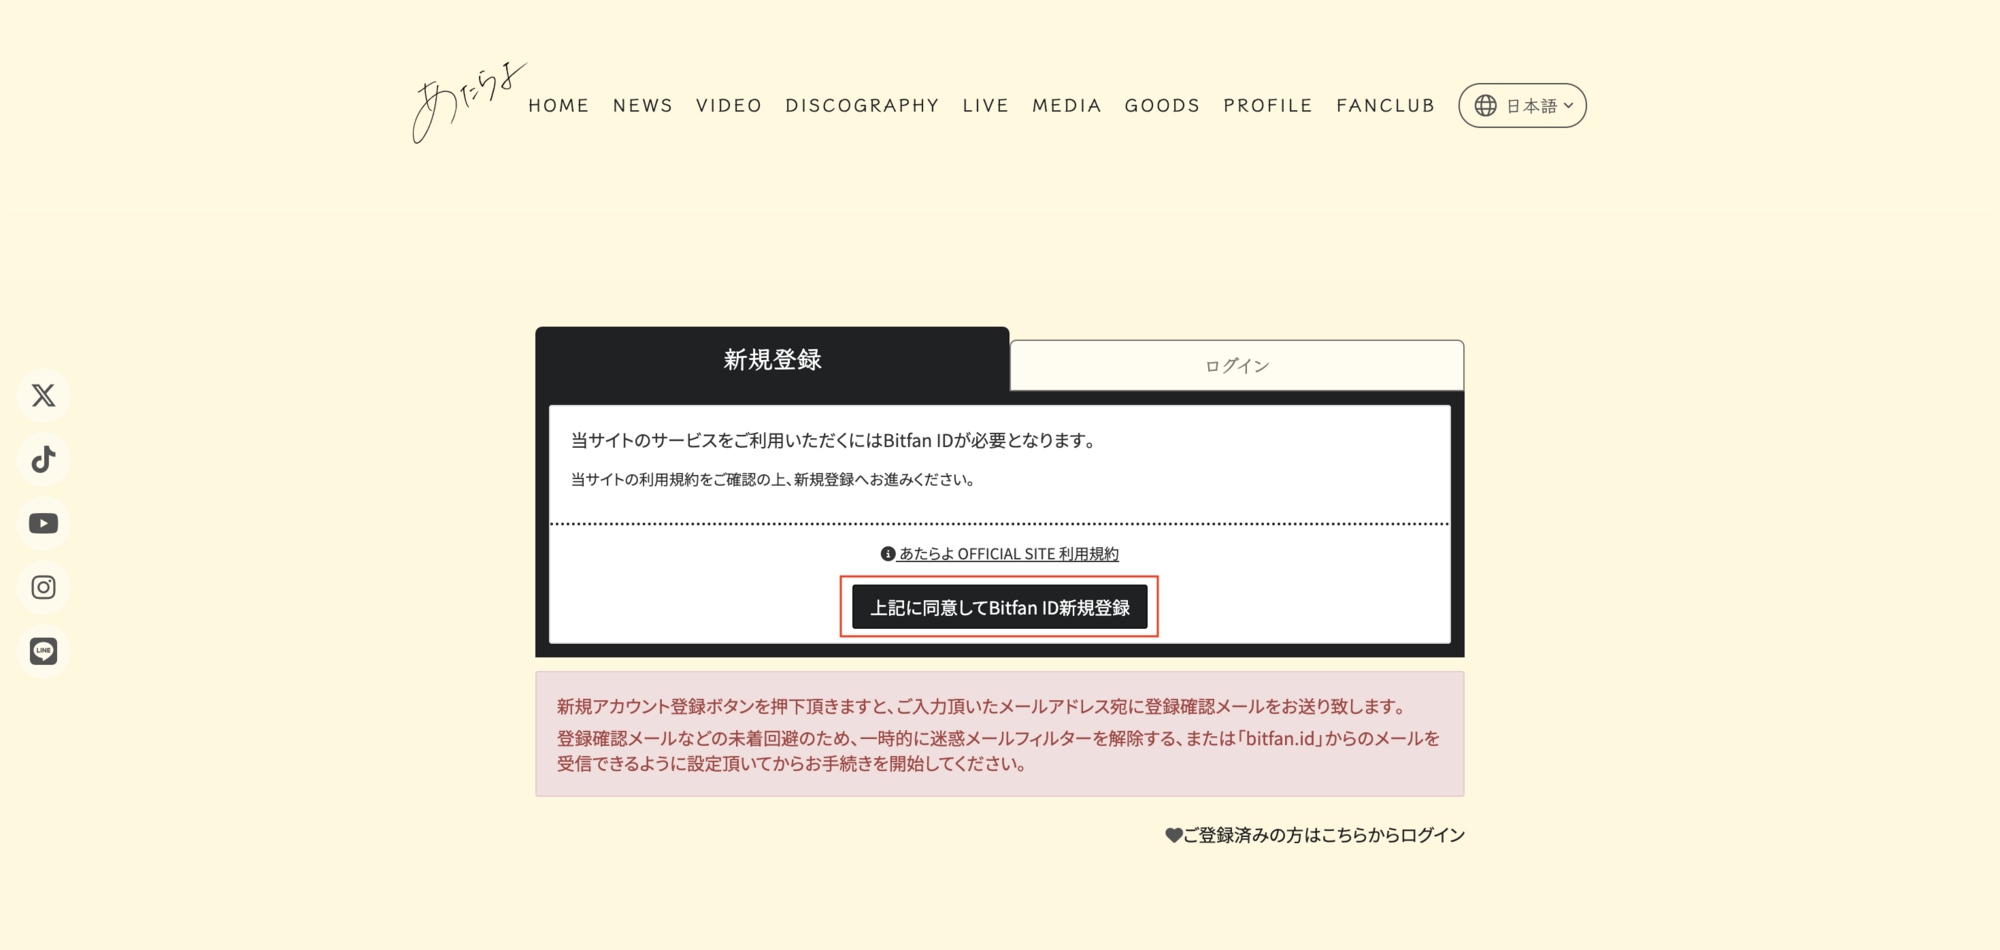The height and width of the screenshot is (950, 2000).
Task: Open the 日本語 language dropdown
Action: (1522, 106)
